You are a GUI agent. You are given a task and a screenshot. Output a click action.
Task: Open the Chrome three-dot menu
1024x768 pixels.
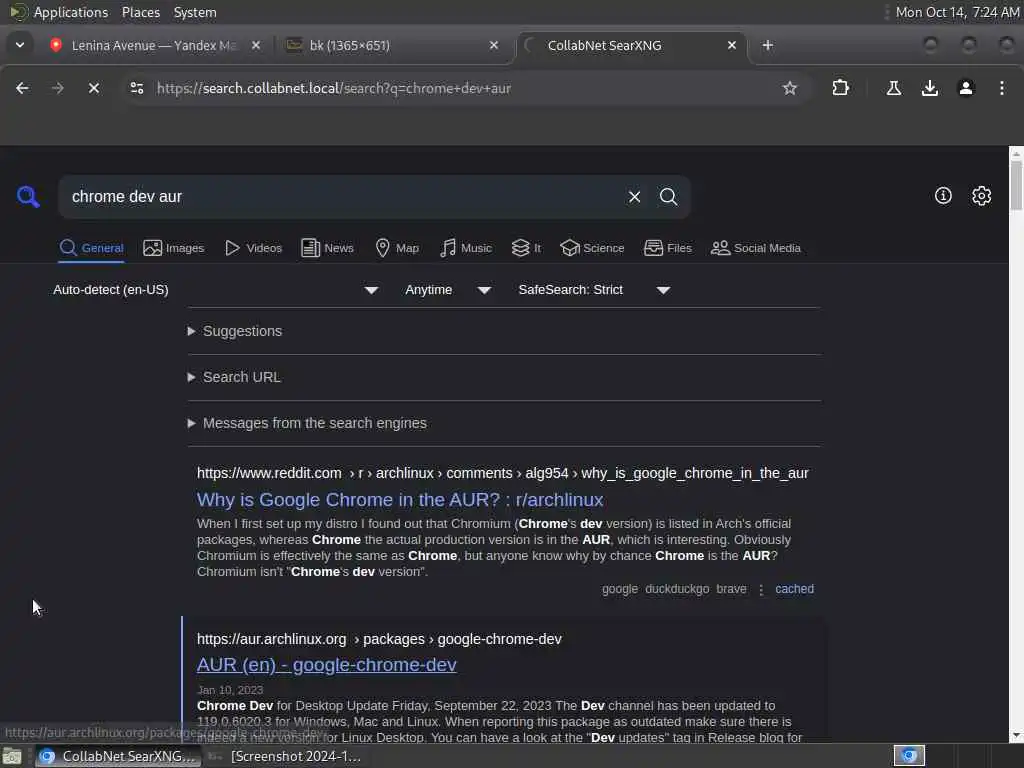tap(1002, 88)
